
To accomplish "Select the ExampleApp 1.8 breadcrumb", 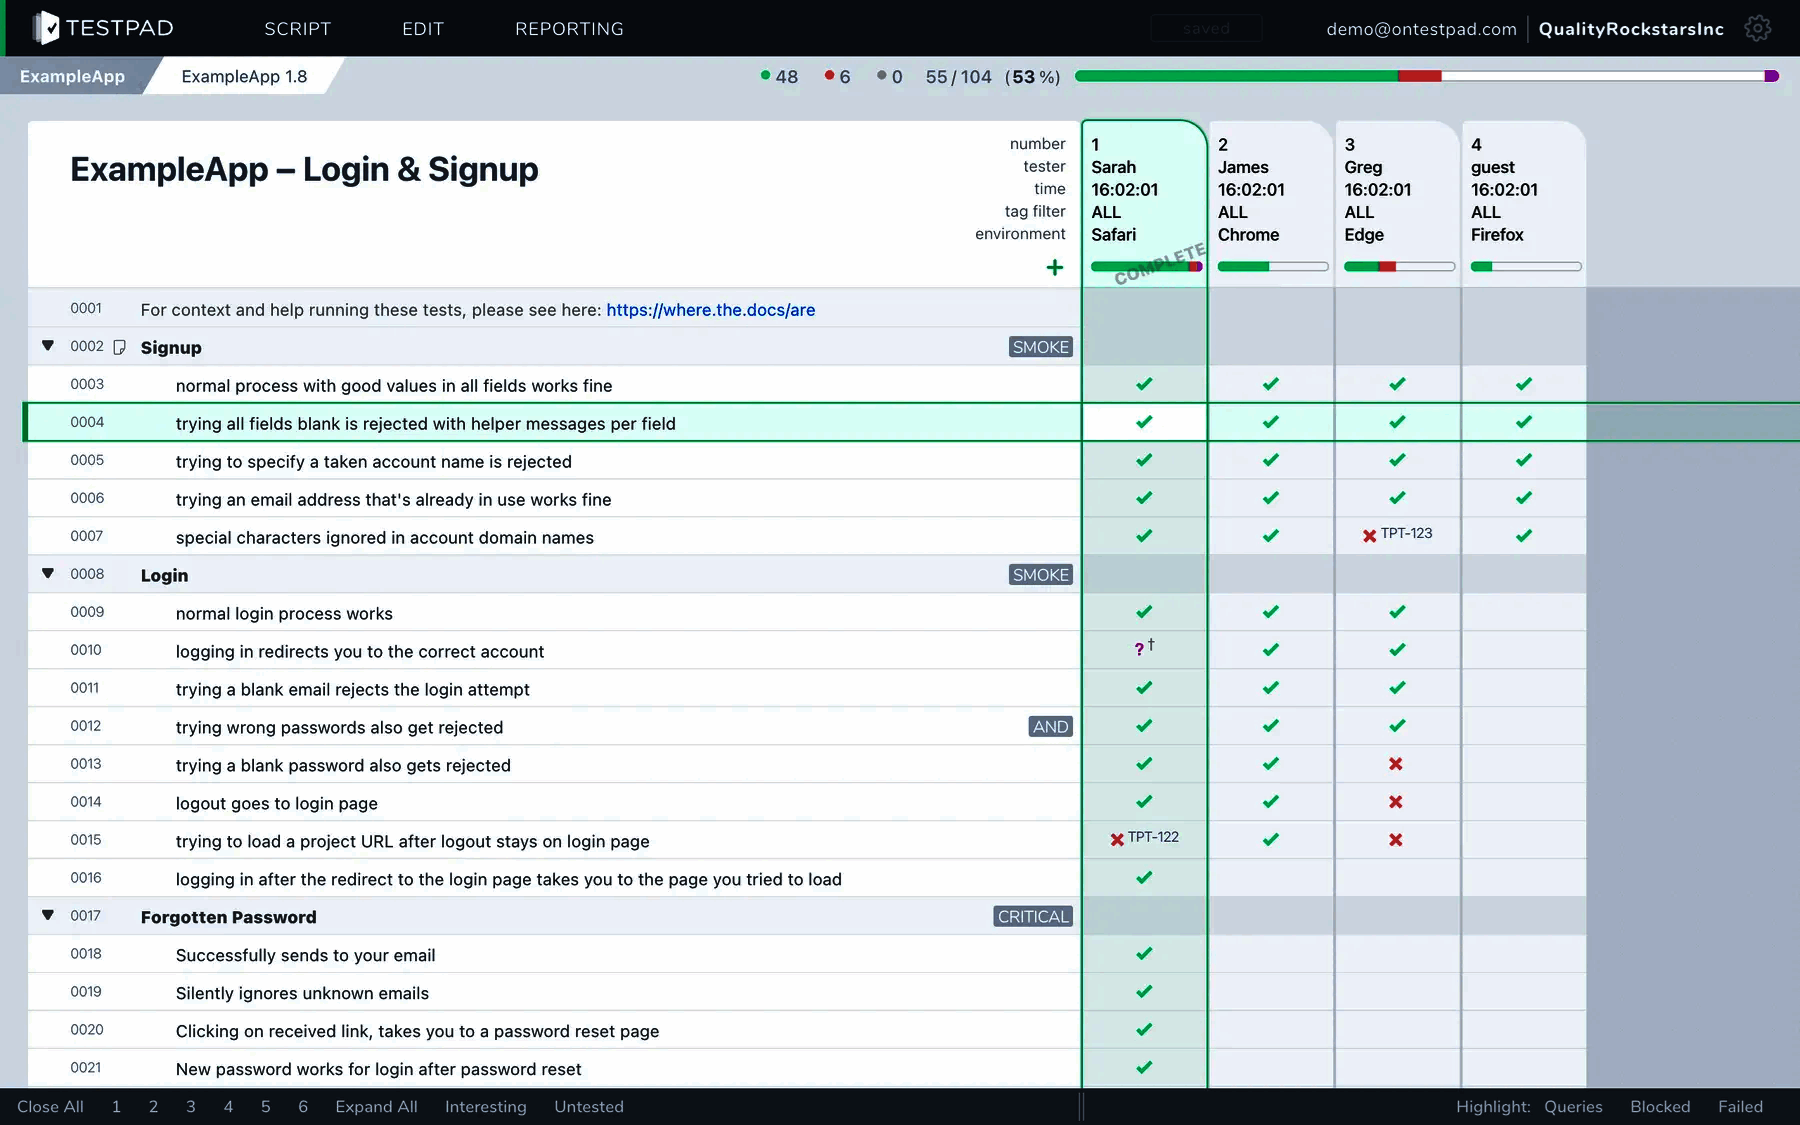I will pyautogui.click(x=243, y=75).
